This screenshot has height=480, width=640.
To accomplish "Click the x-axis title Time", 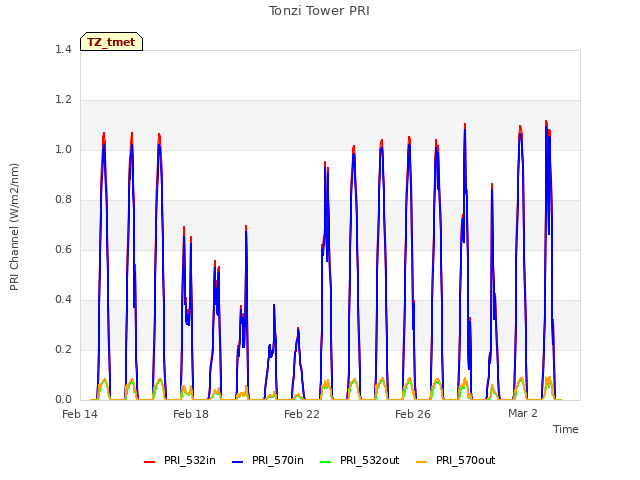I will (x=566, y=429).
